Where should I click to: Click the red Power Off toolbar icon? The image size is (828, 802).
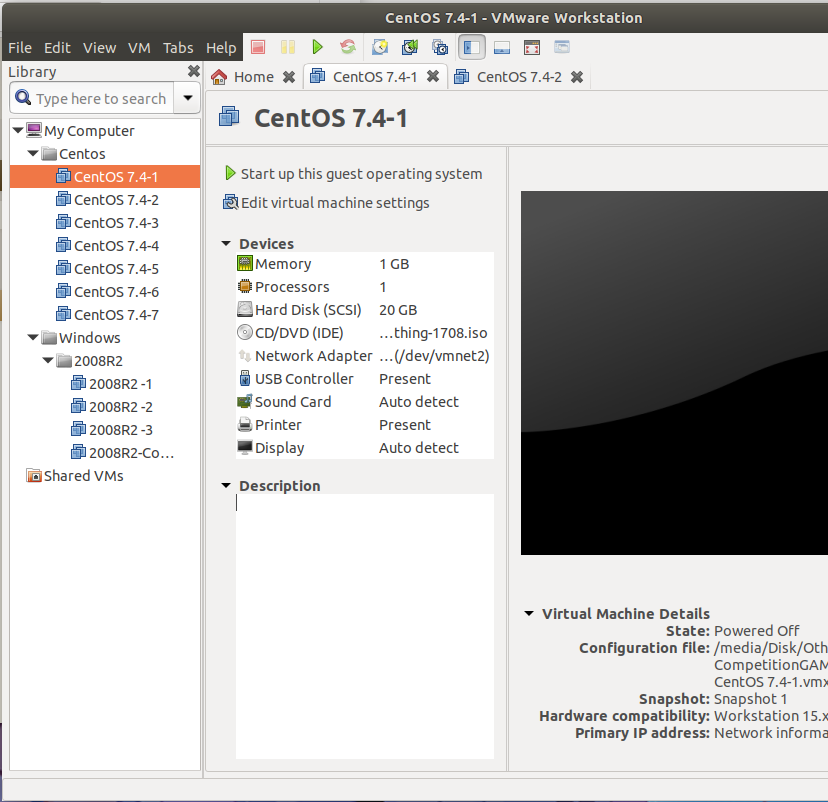click(258, 48)
